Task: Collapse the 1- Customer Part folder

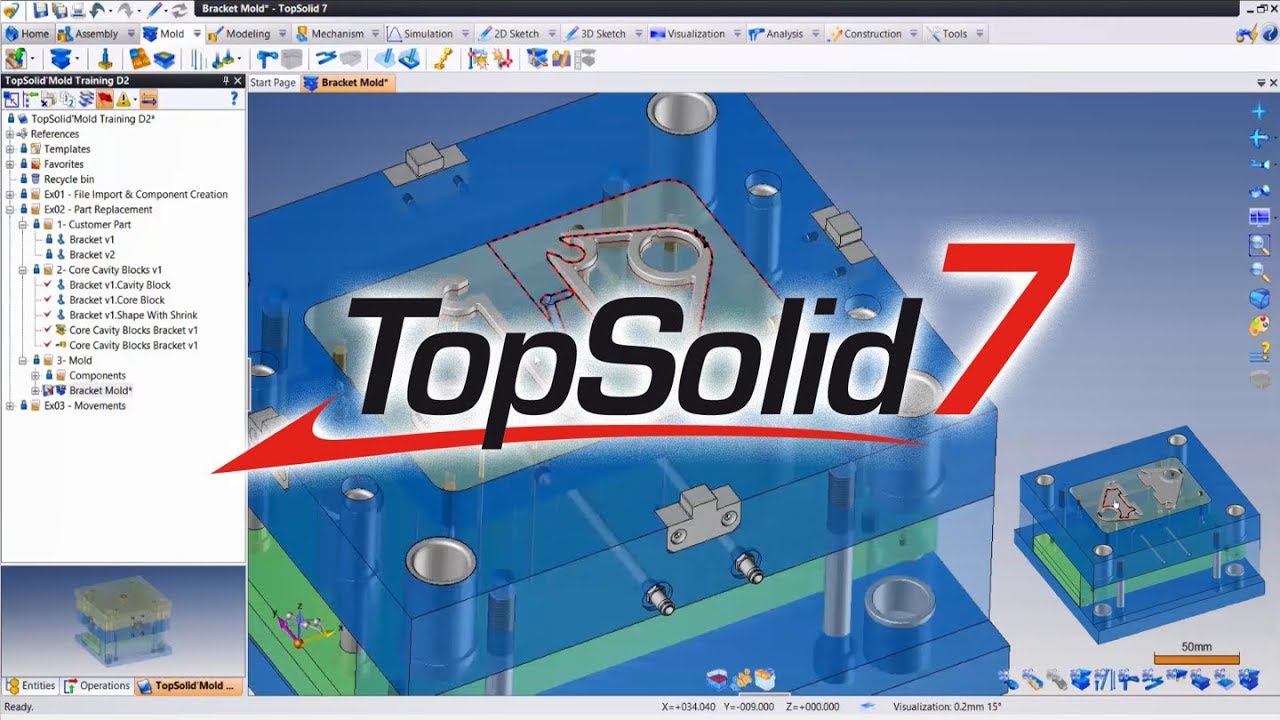Action: coord(22,224)
